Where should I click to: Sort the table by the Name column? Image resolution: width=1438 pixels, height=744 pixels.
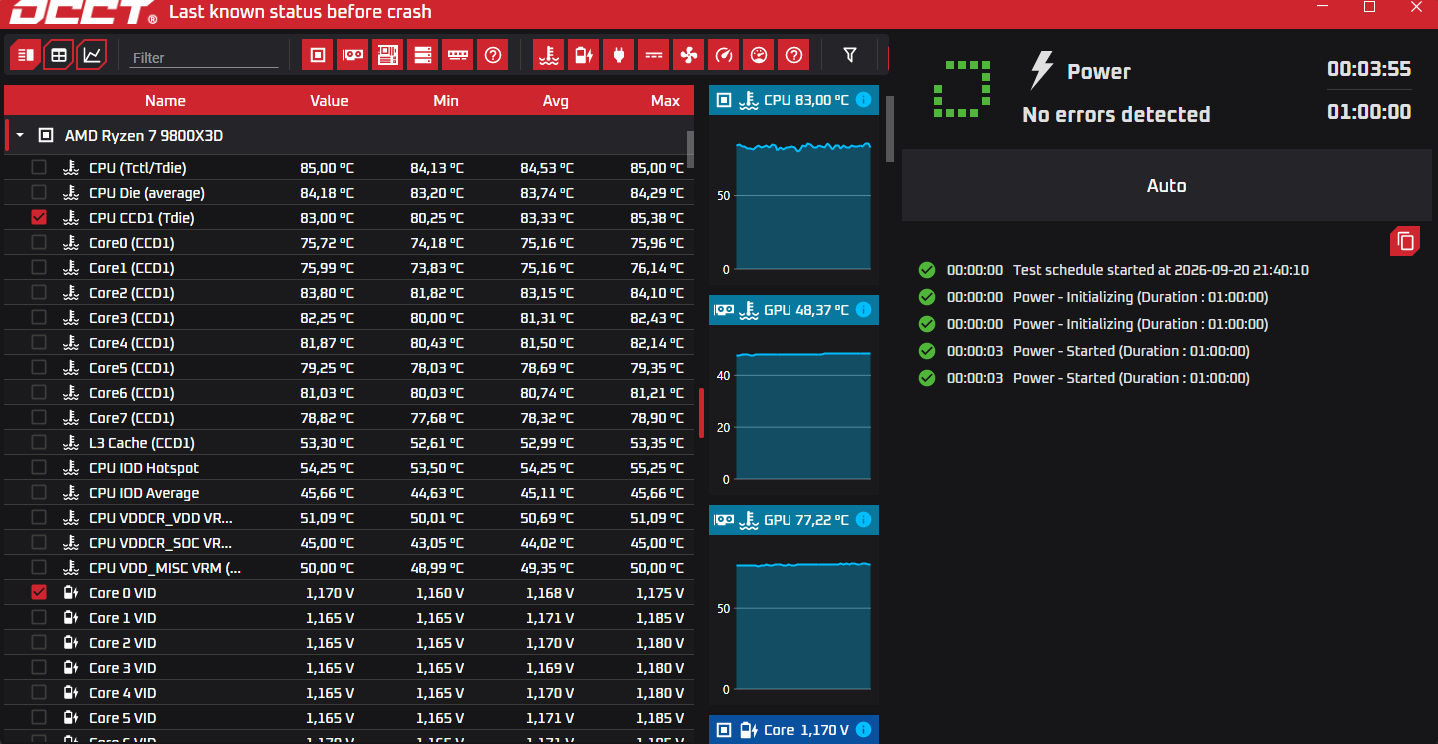point(165,101)
